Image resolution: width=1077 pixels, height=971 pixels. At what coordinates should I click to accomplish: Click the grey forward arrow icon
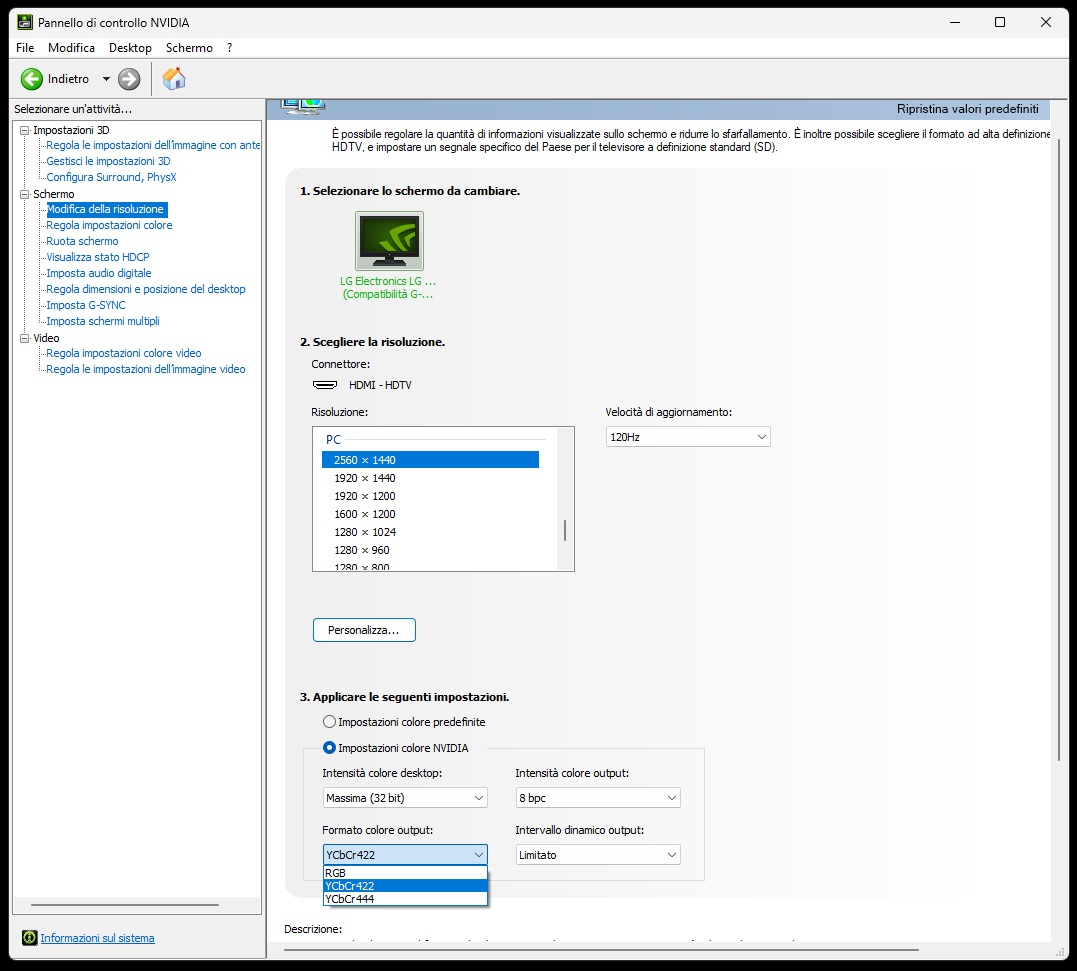[128, 79]
